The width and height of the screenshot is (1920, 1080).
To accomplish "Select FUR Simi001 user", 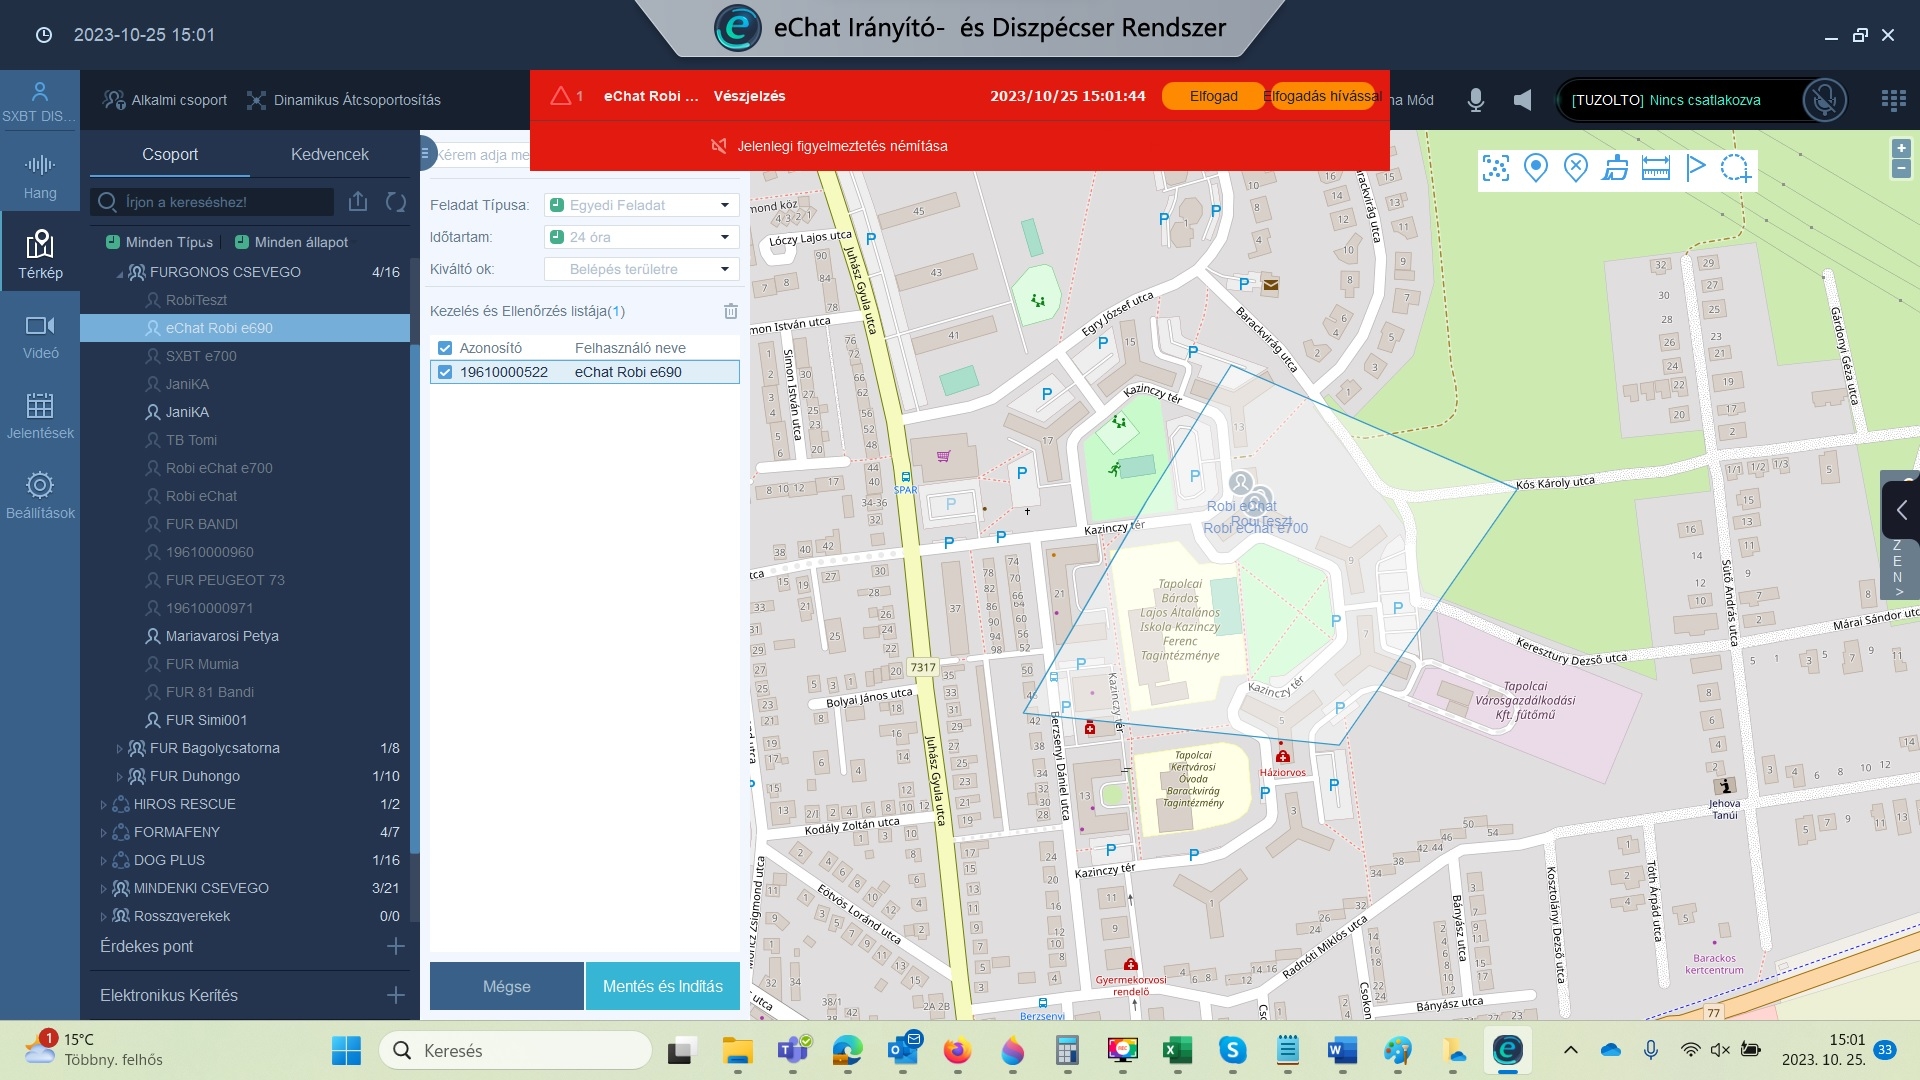I will coord(206,720).
